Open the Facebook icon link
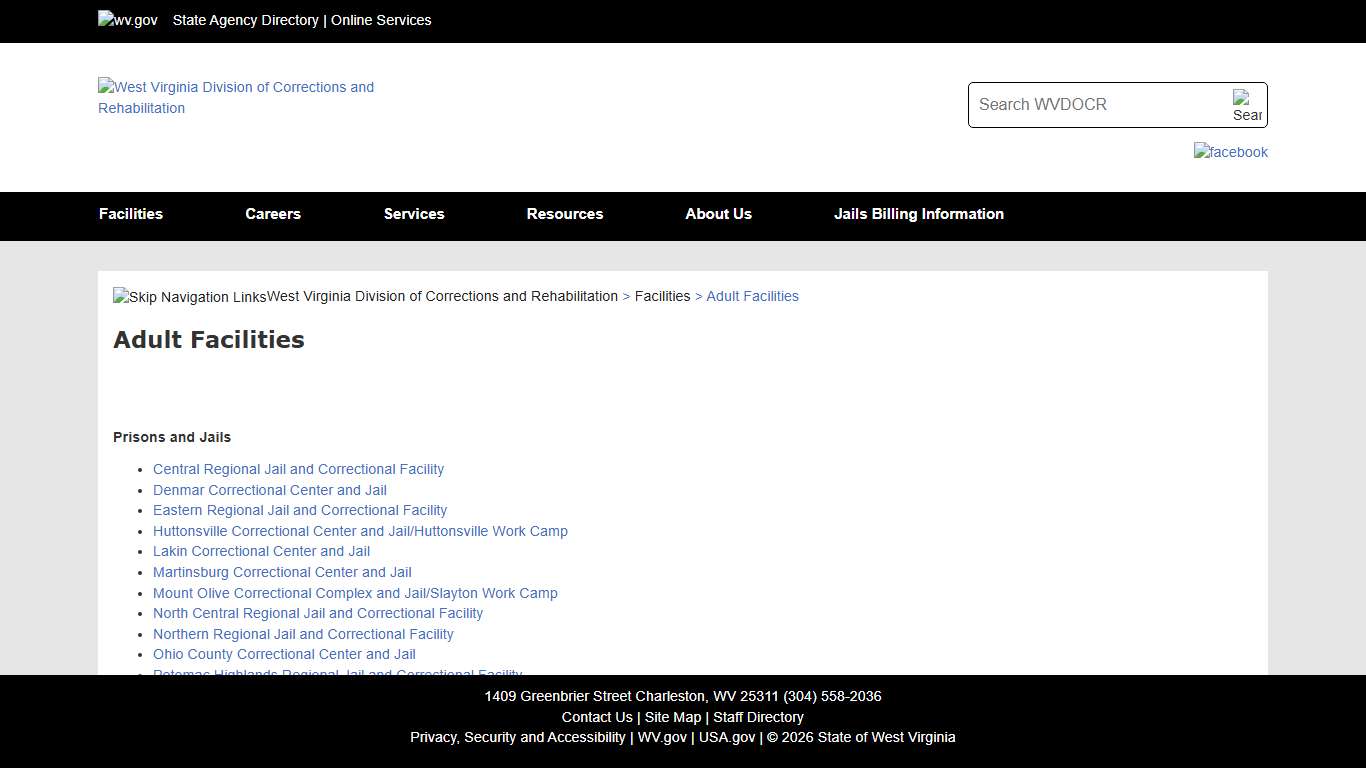 pos(1230,152)
